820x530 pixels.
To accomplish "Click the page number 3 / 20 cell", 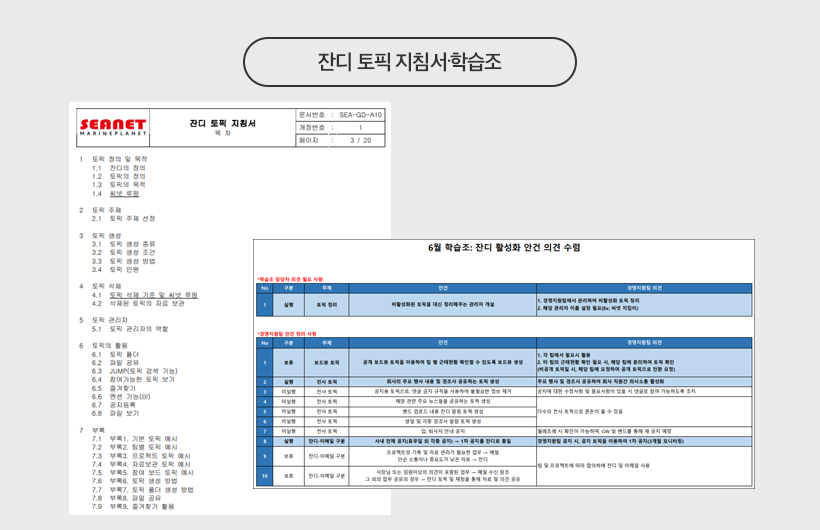I will click(340, 140).
